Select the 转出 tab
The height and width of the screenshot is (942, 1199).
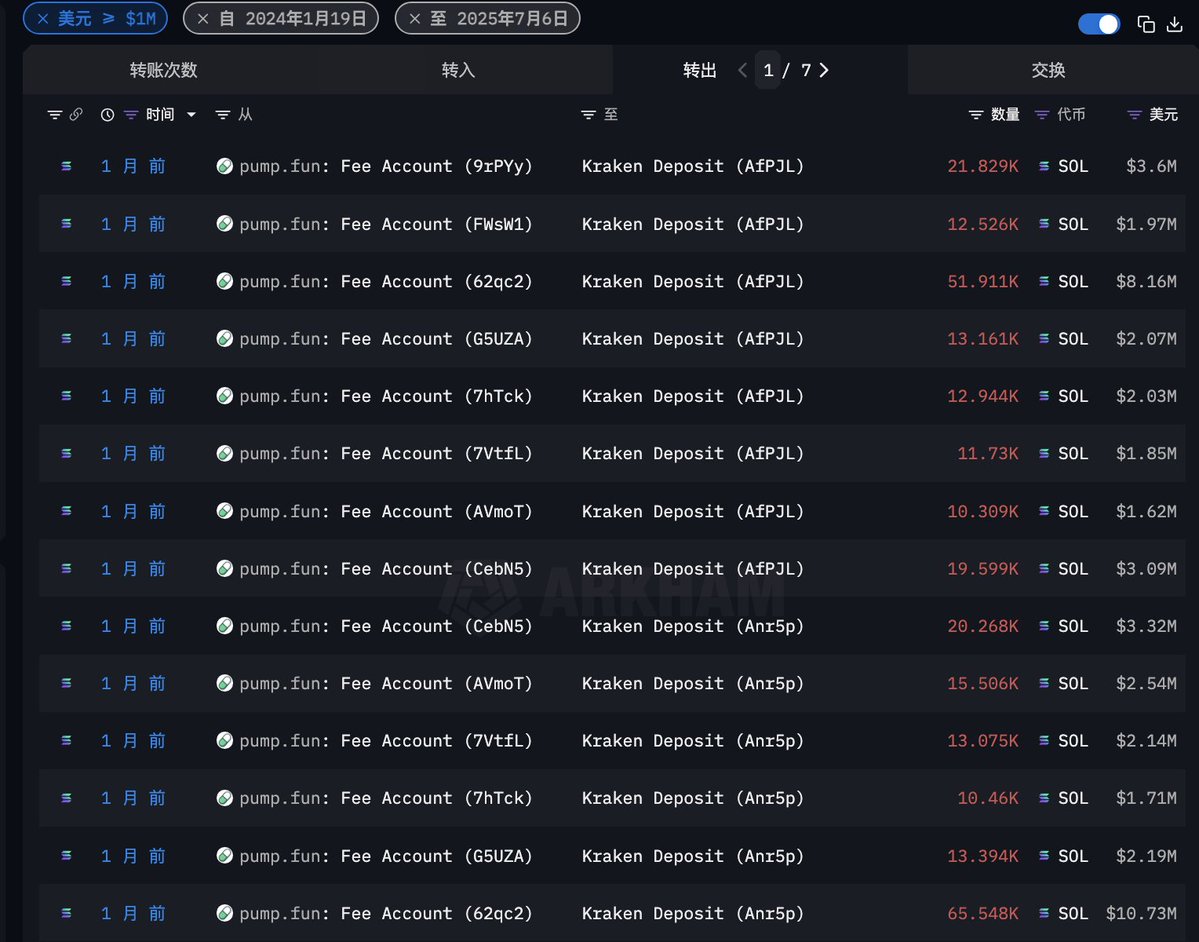[700, 70]
